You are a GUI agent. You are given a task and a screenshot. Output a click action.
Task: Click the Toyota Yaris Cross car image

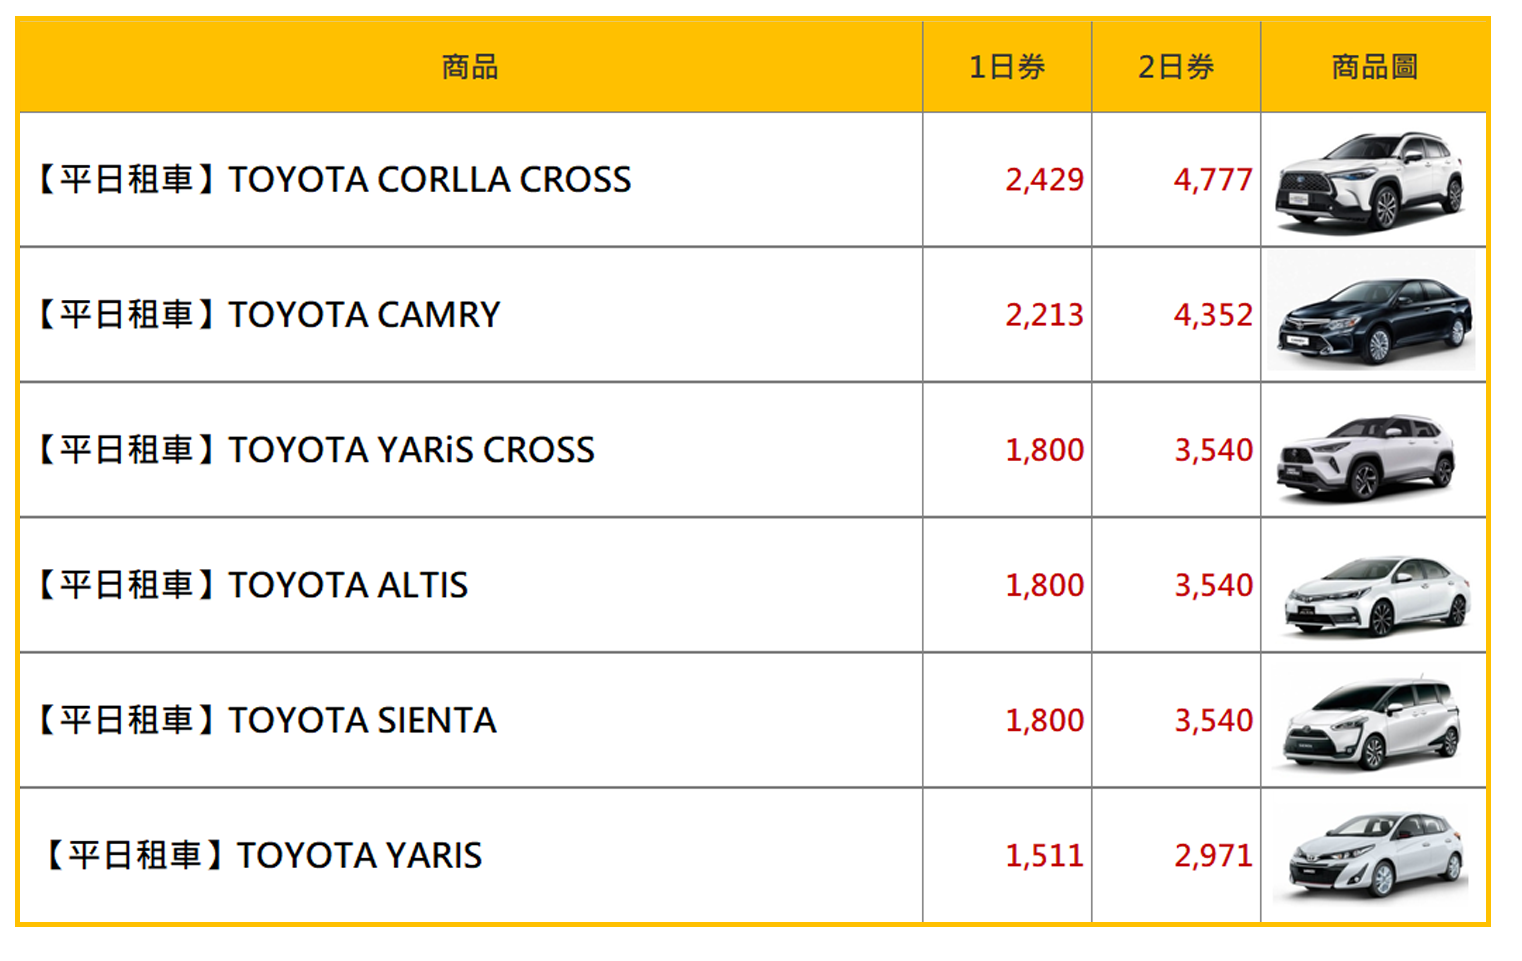click(1366, 454)
